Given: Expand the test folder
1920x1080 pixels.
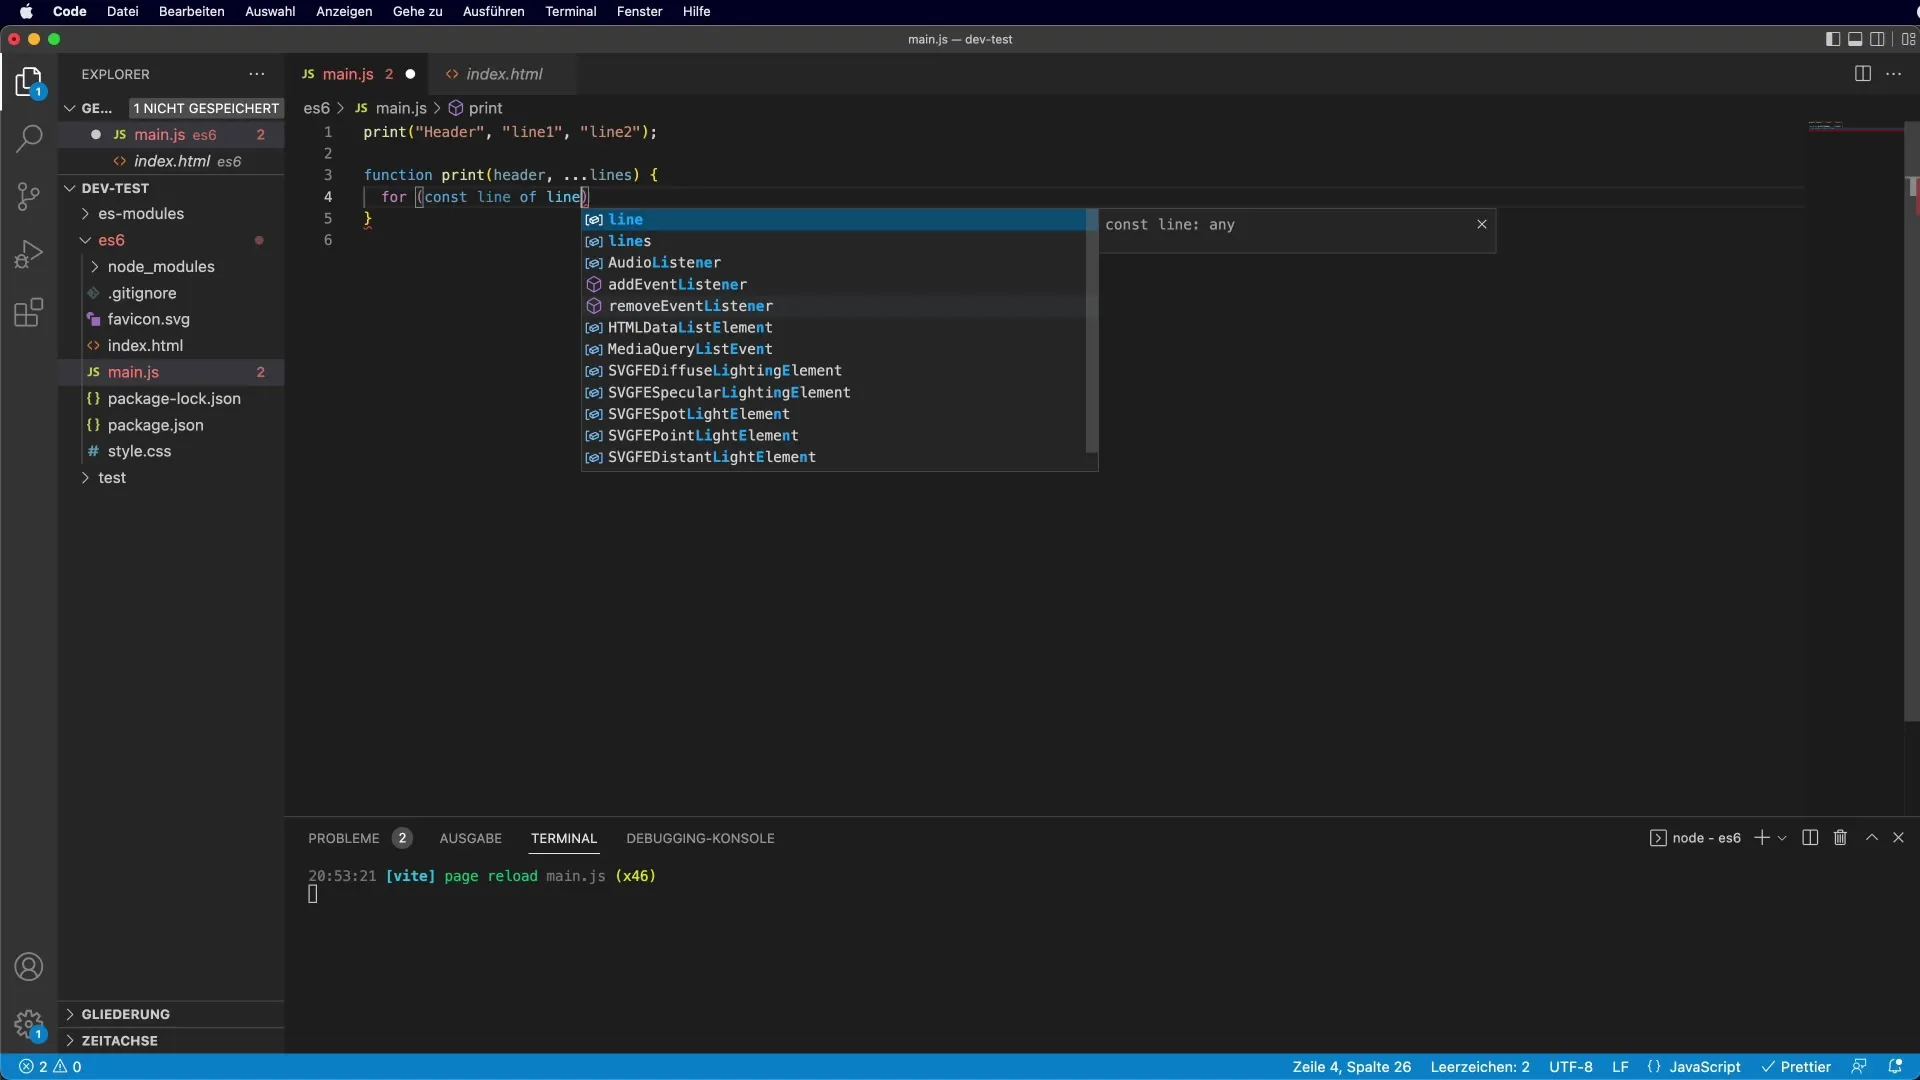Looking at the screenshot, I should pos(112,478).
